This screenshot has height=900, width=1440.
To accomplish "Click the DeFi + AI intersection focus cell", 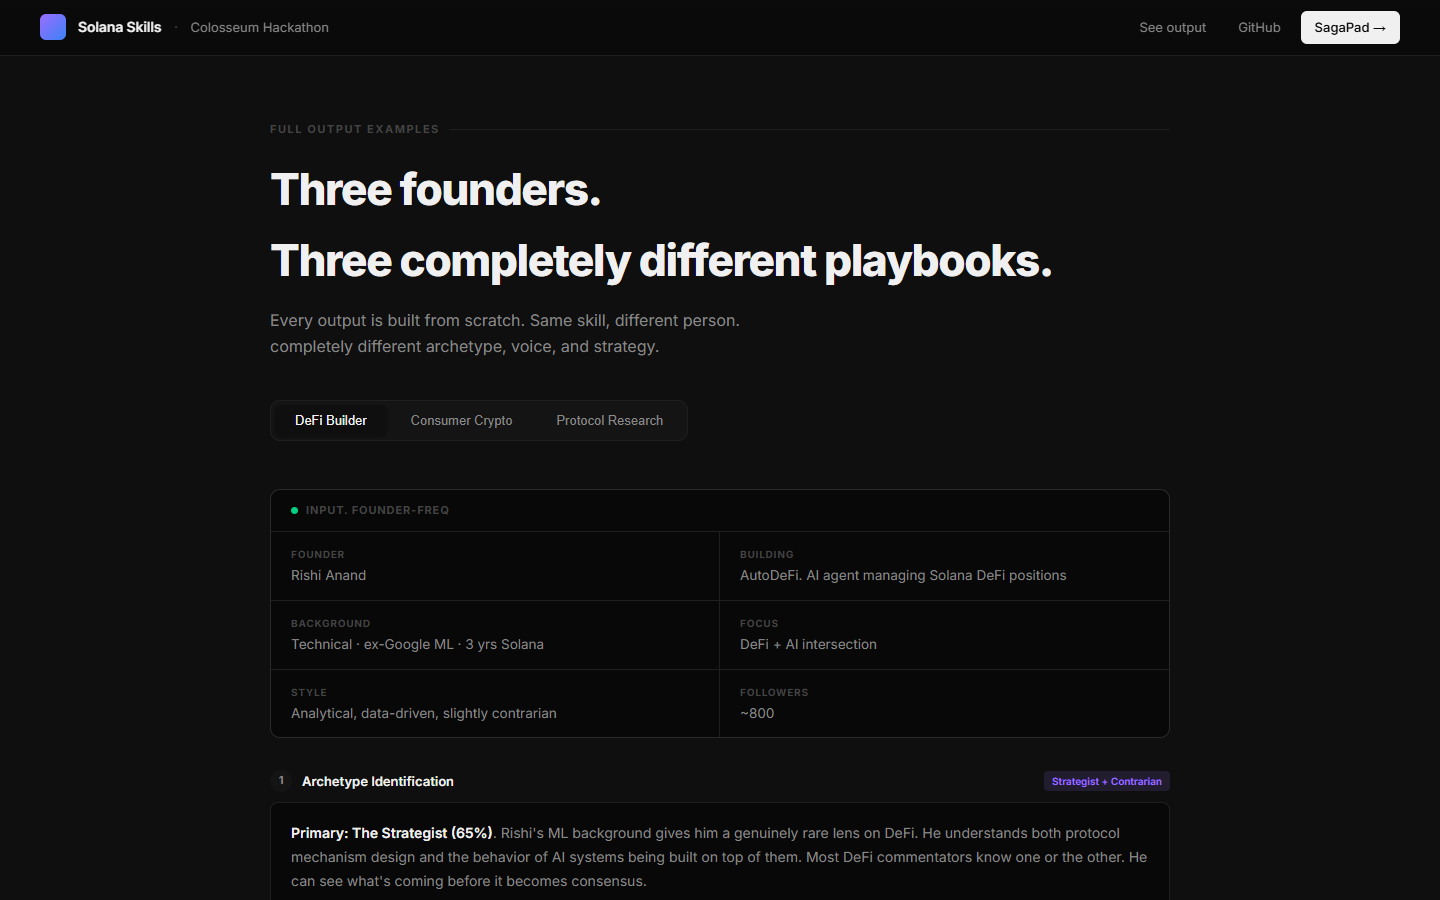I will 808,644.
